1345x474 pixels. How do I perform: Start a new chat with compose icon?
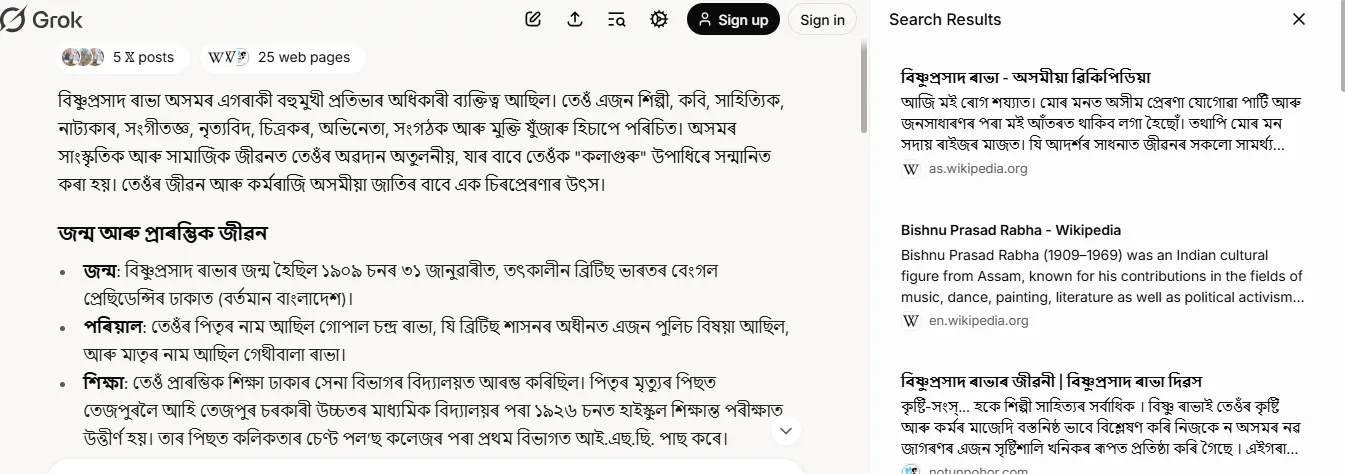point(533,19)
